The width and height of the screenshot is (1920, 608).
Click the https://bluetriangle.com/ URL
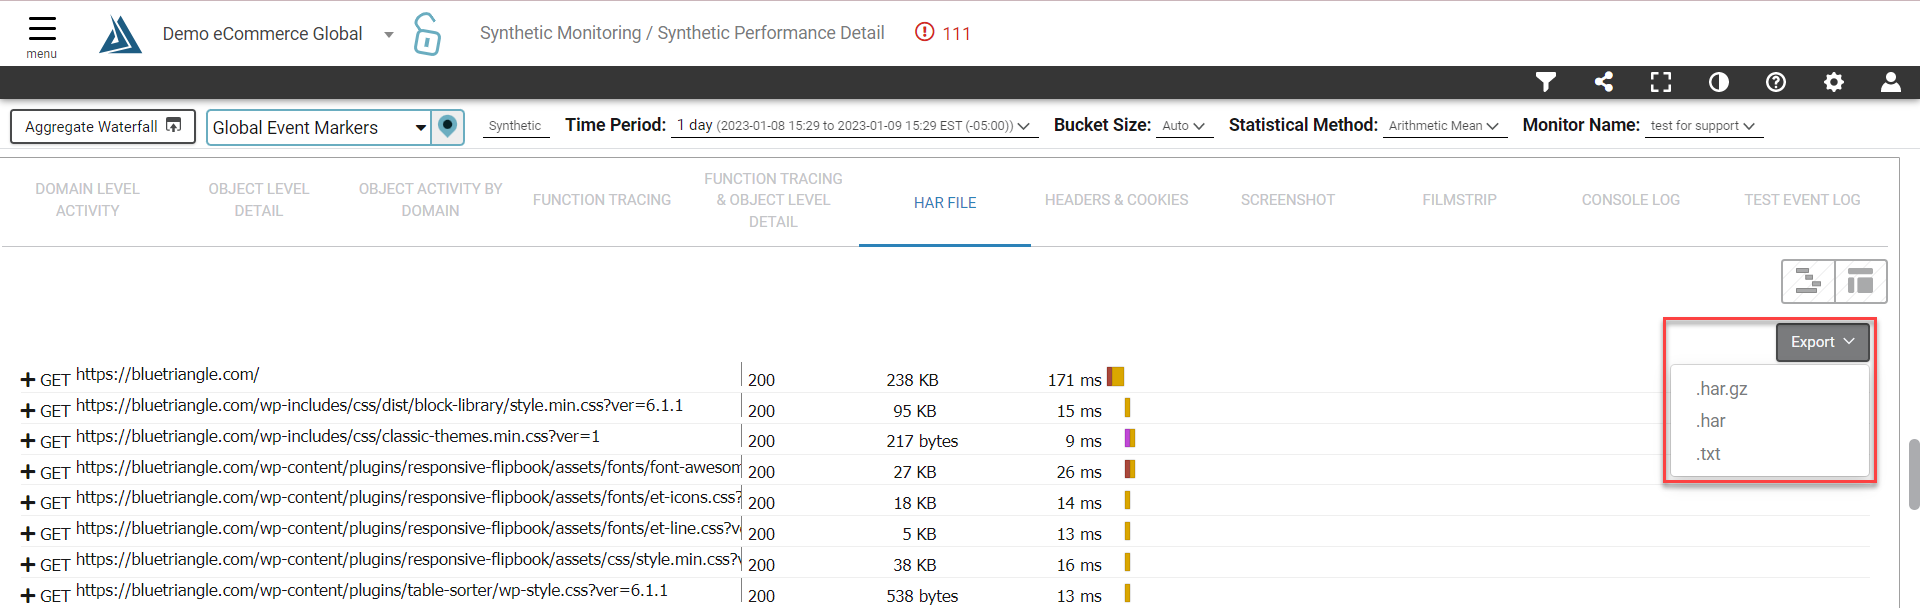[x=167, y=374]
